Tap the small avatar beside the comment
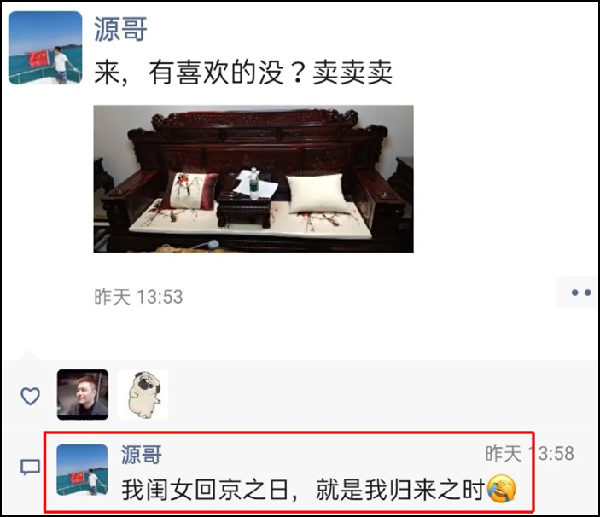This screenshot has width=600, height=517. click(x=82, y=470)
